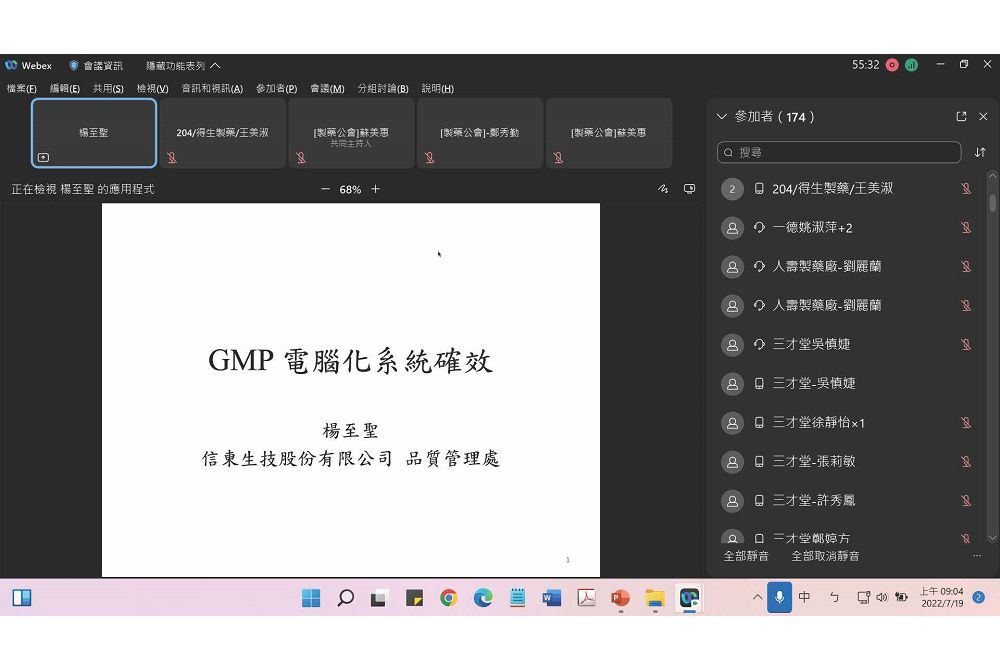Screen dimensions: 1000x670
Task: Open the 音訊和視訊(A) menu
Action: click(x=212, y=89)
